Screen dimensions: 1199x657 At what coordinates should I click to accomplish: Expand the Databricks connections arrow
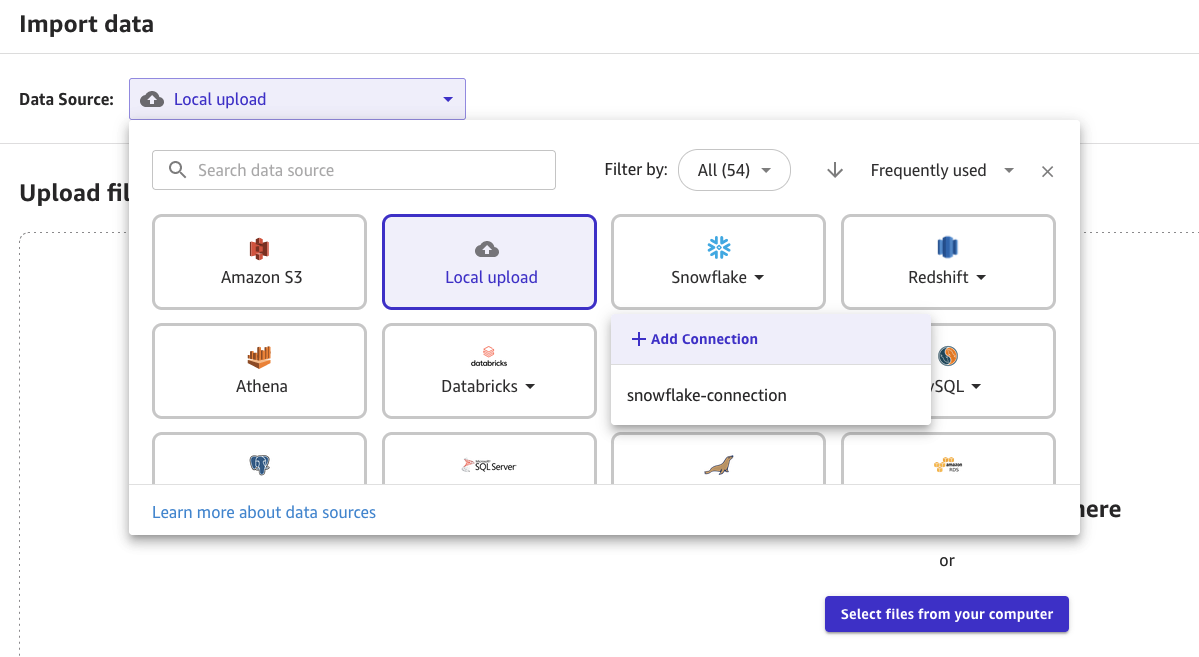click(x=530, y=387)
